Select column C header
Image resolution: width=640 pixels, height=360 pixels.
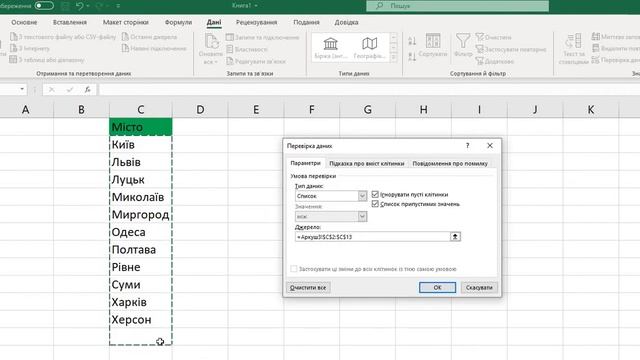click(x=141, y=109)
